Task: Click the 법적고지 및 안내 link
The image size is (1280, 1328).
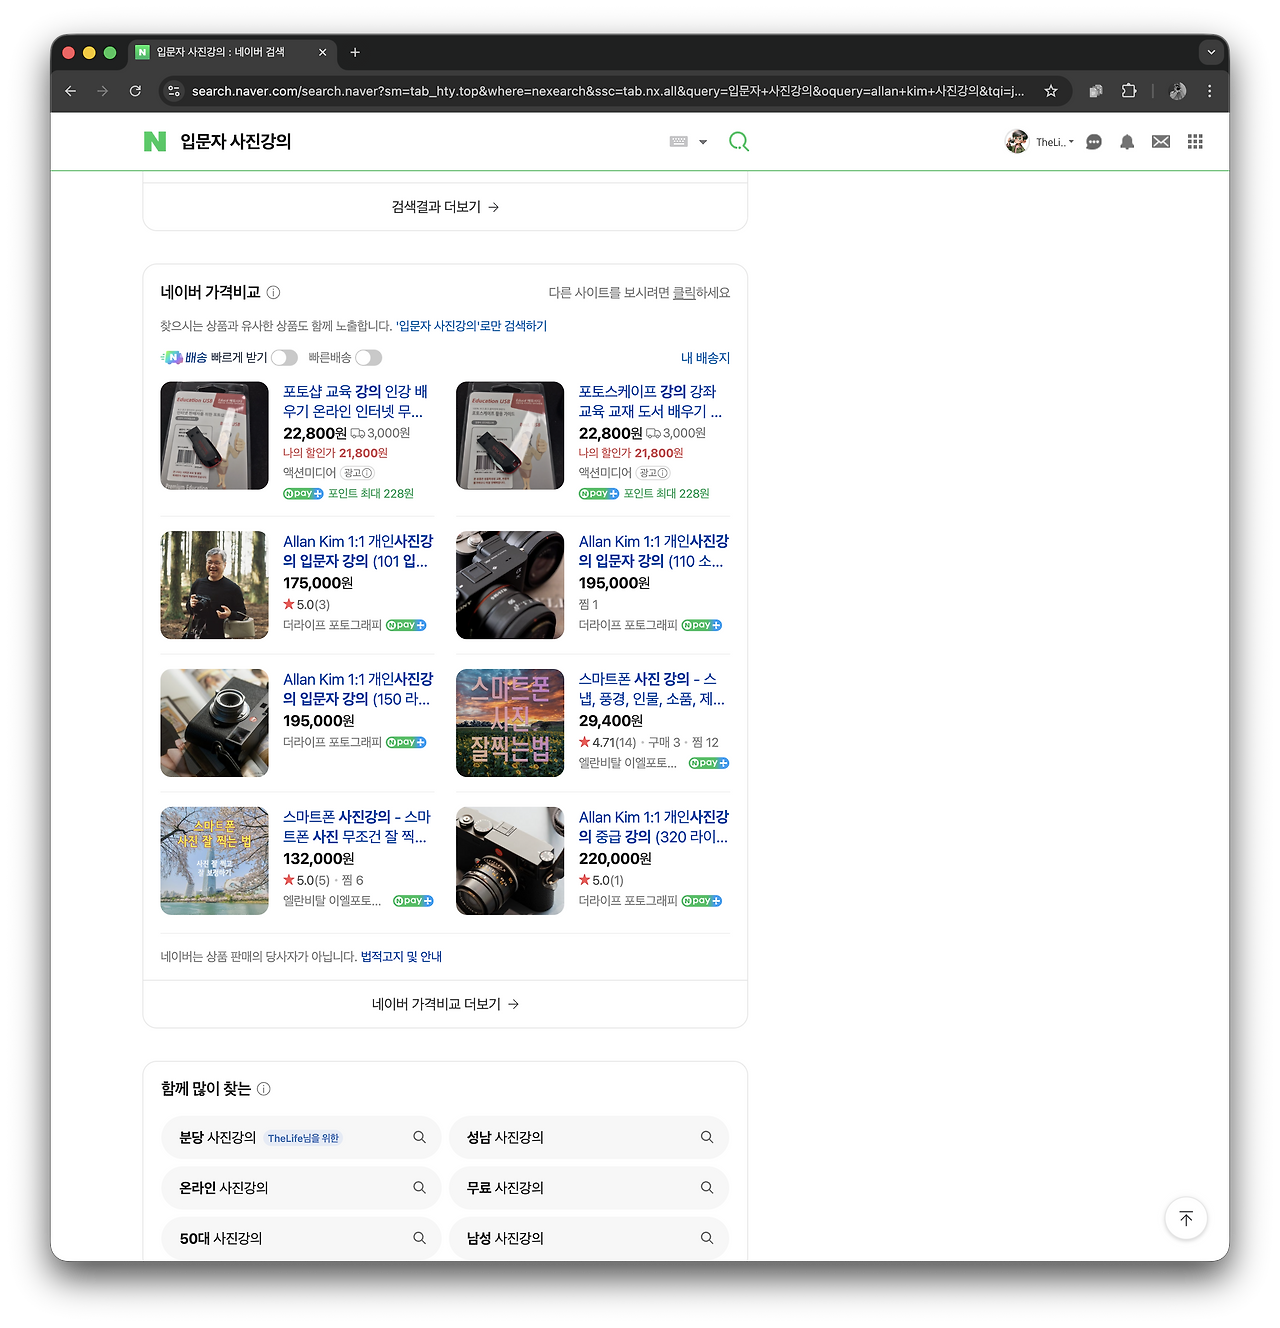Action: coord(401,957)
